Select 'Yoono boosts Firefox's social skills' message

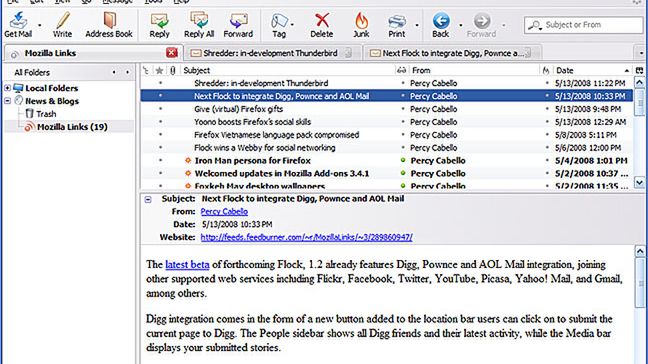point(253,122)
